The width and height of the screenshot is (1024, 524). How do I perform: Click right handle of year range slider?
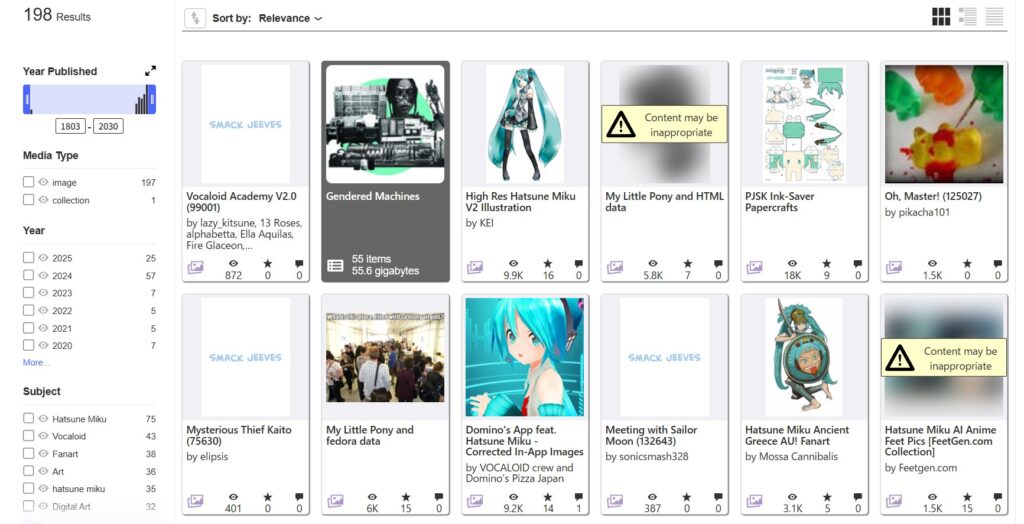click(x=152, y=99)
